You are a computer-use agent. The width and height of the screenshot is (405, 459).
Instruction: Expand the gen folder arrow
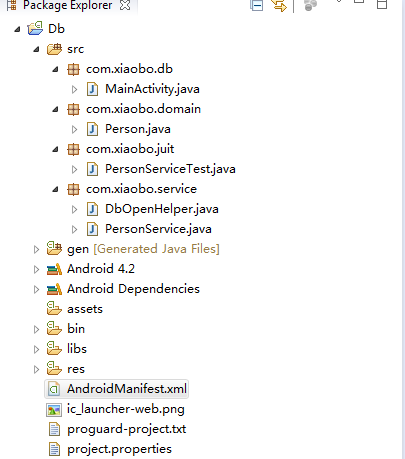pos(36,249)
